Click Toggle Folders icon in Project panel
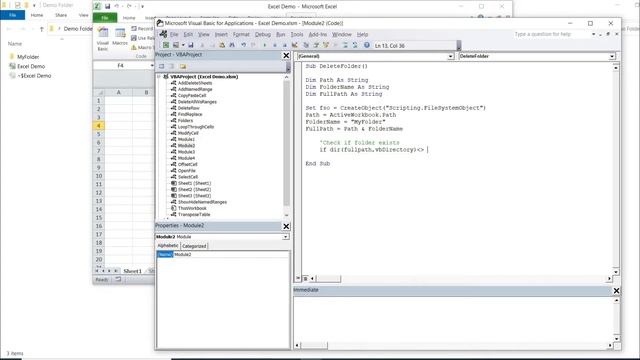The image size is (640, 360). tap(183, 66)
